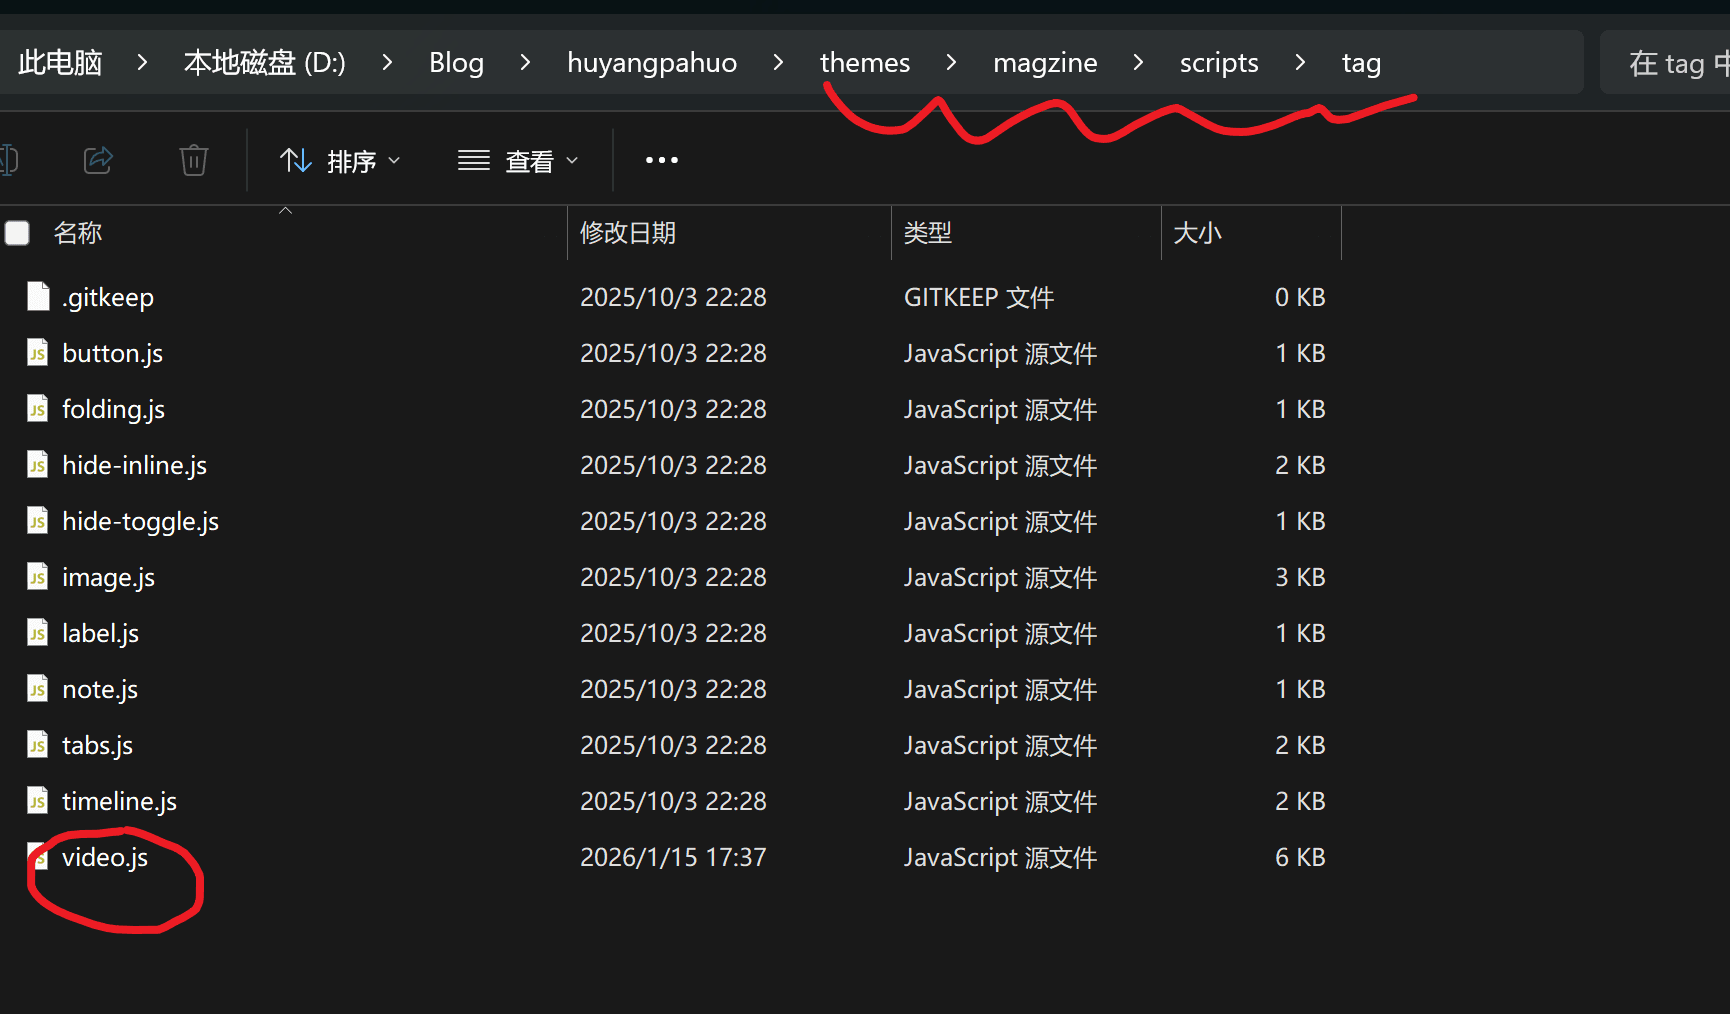The image size is (1730, 1014).
Task: Click the Share icon in toolbar
Action: click(x=98, y=160)
